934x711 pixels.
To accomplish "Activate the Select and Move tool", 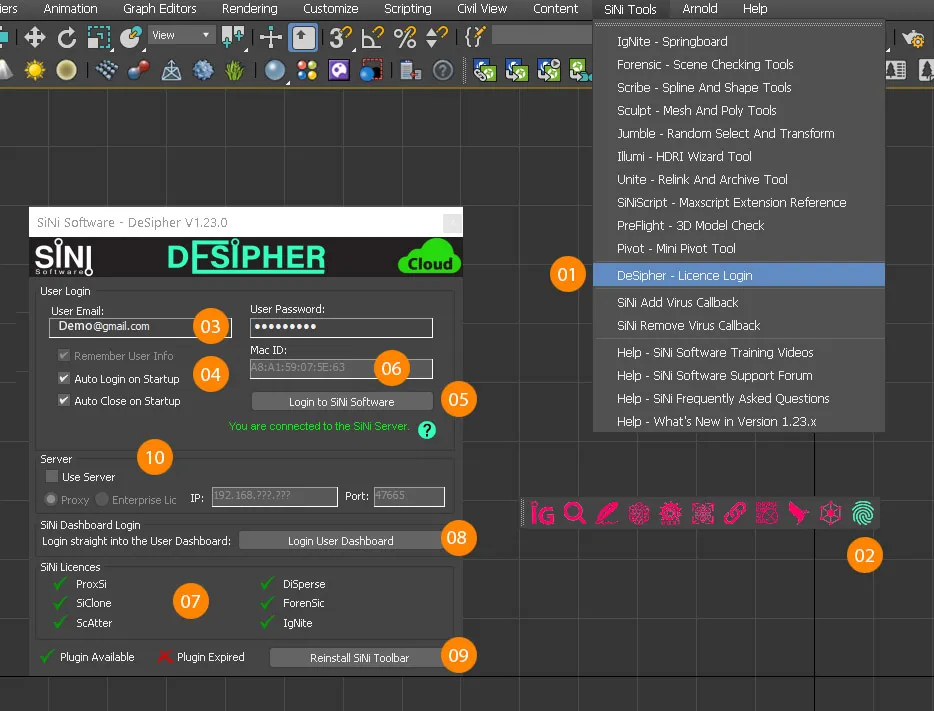I will click(35, 38).
